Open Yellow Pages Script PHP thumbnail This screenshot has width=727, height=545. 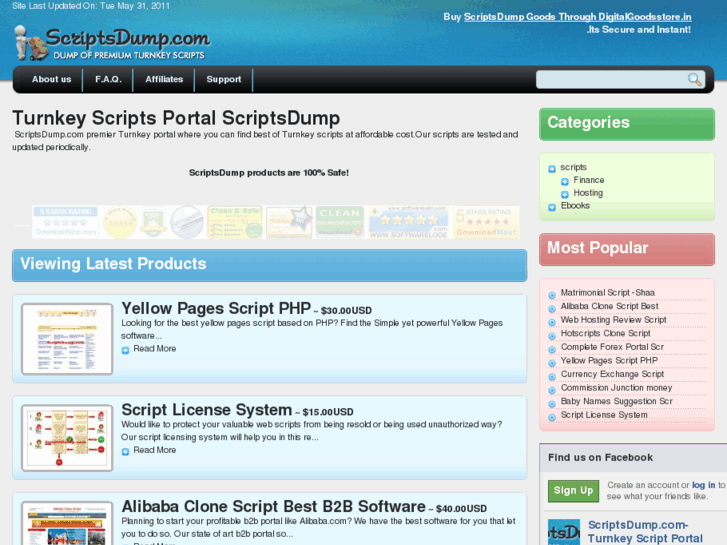point(67,339)
